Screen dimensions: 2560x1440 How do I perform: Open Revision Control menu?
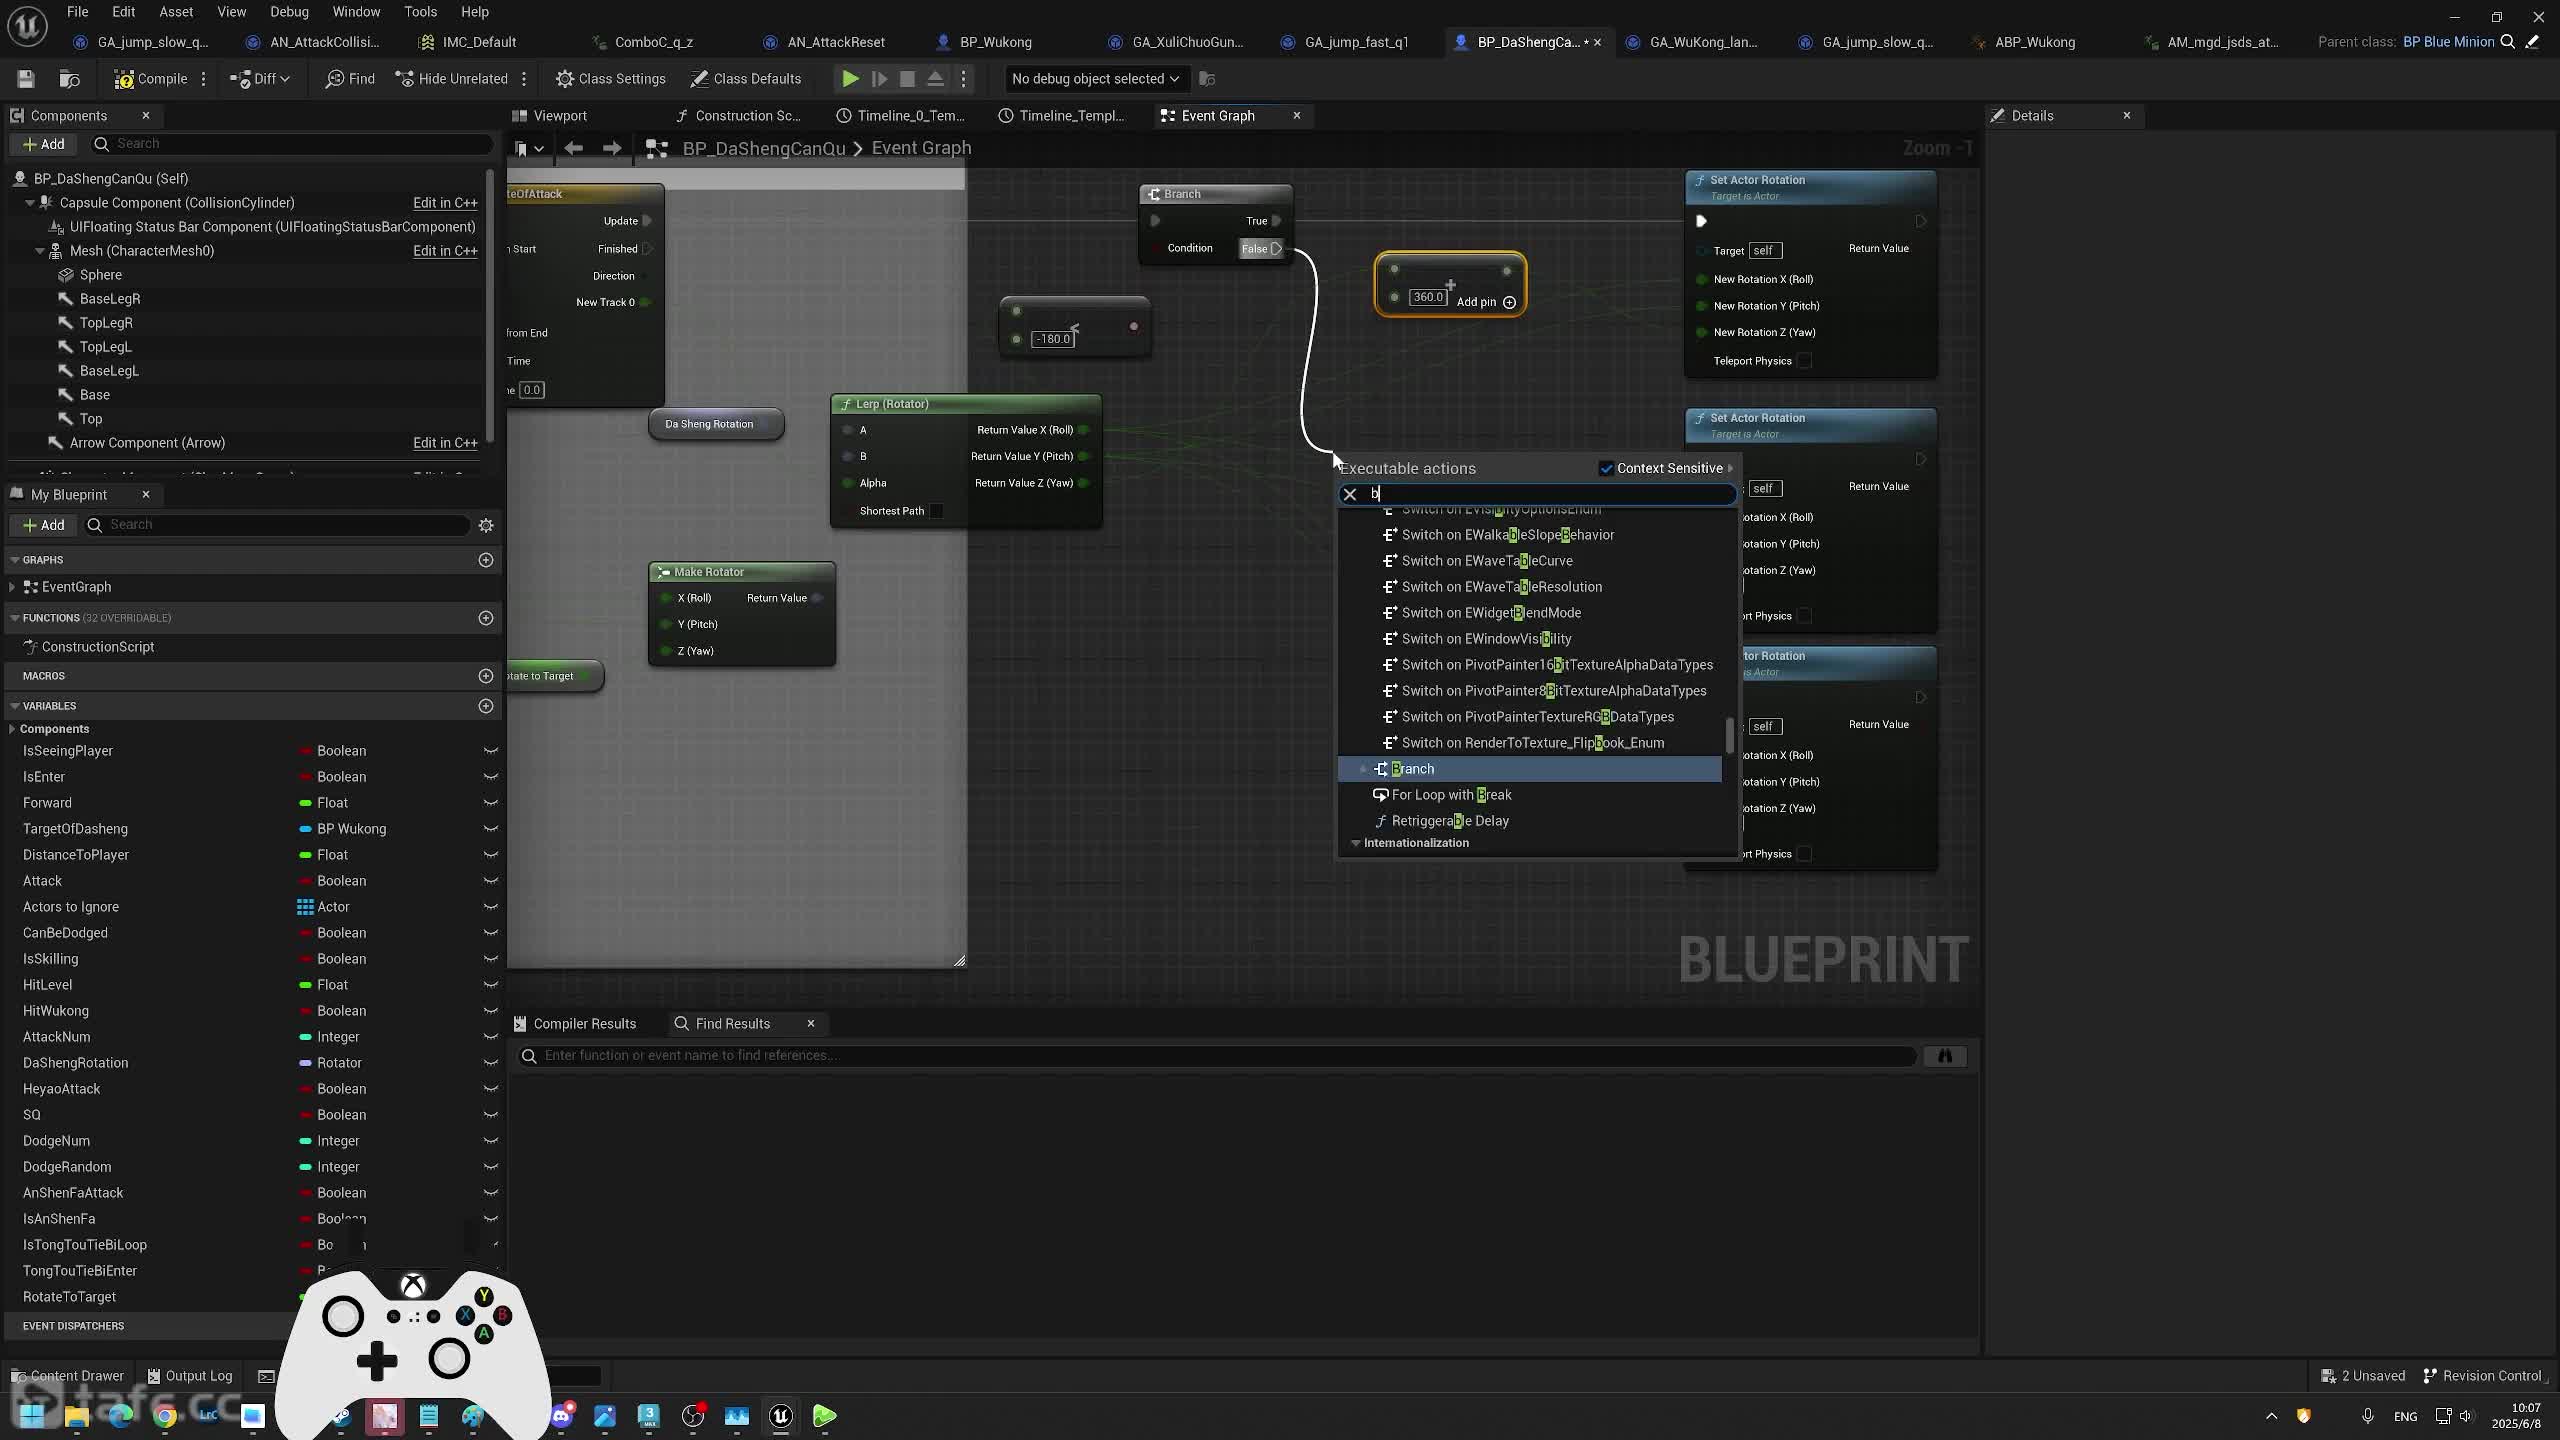click(2482, 1376)
